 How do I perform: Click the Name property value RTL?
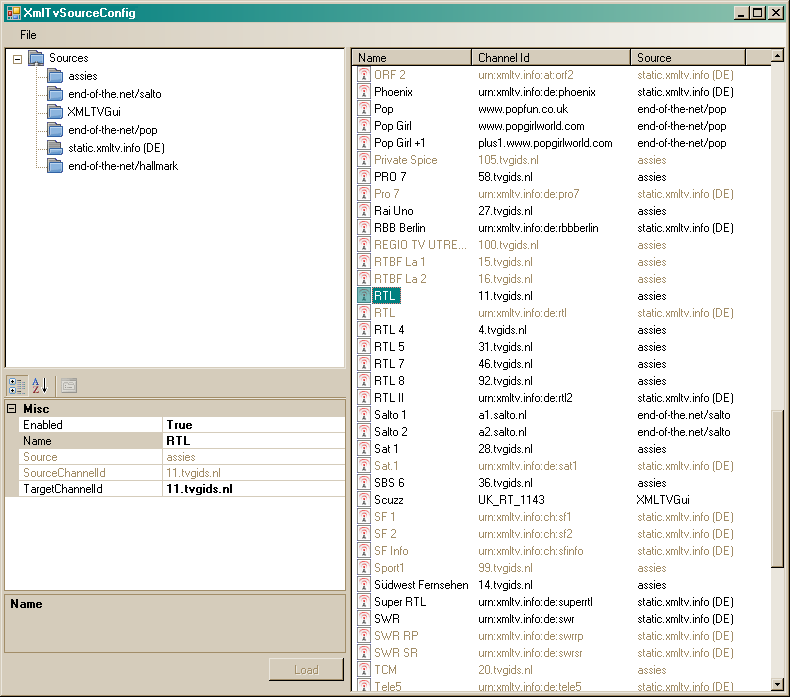pos(253,441)
